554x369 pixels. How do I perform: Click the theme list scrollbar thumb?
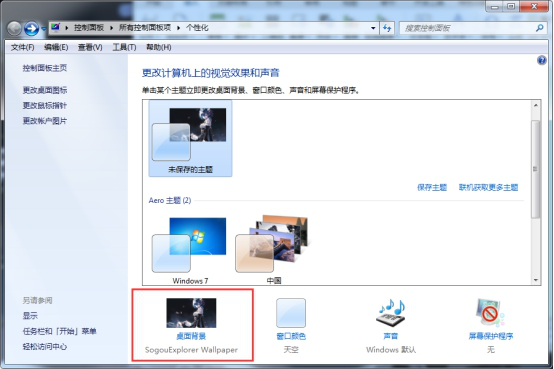point(536,169)
